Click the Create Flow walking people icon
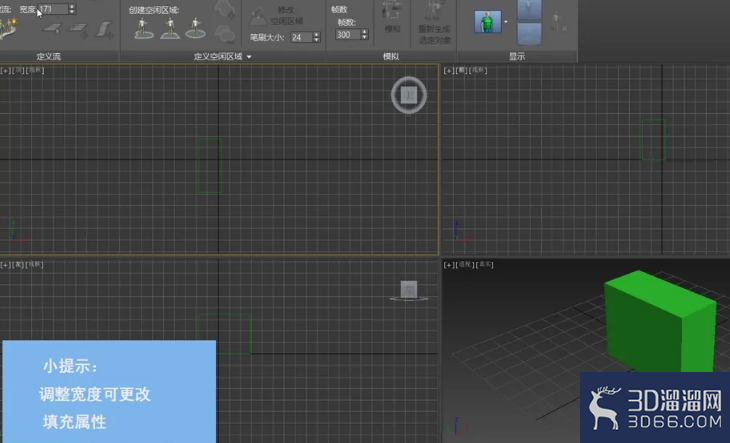Image resolution: width=730 pixels, height=443 pixels. coord(8,29)
